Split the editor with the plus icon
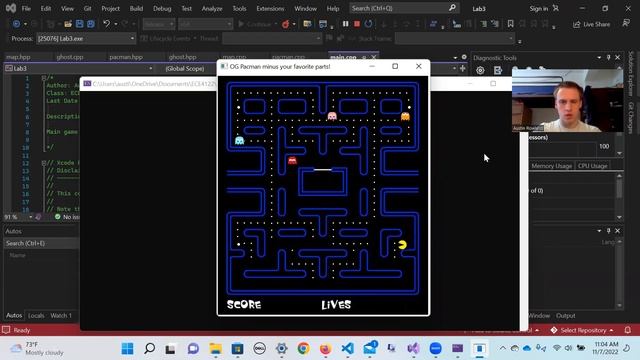Image resolution: width=640 pixels, height=360 pixels. tap(462, 69)
